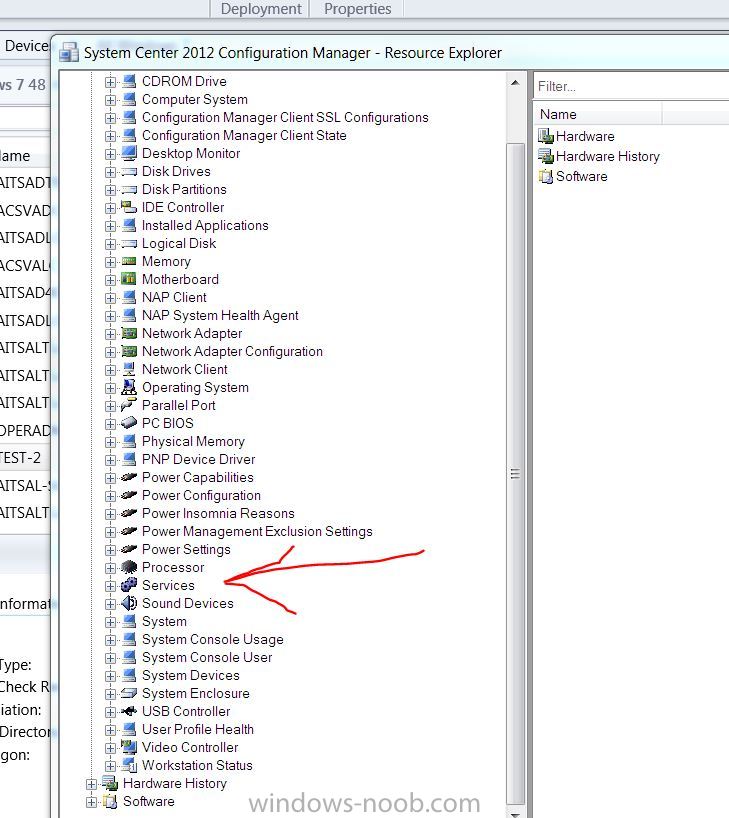
Task: Click the Memory chip icon
Action: tap(129, 261)
